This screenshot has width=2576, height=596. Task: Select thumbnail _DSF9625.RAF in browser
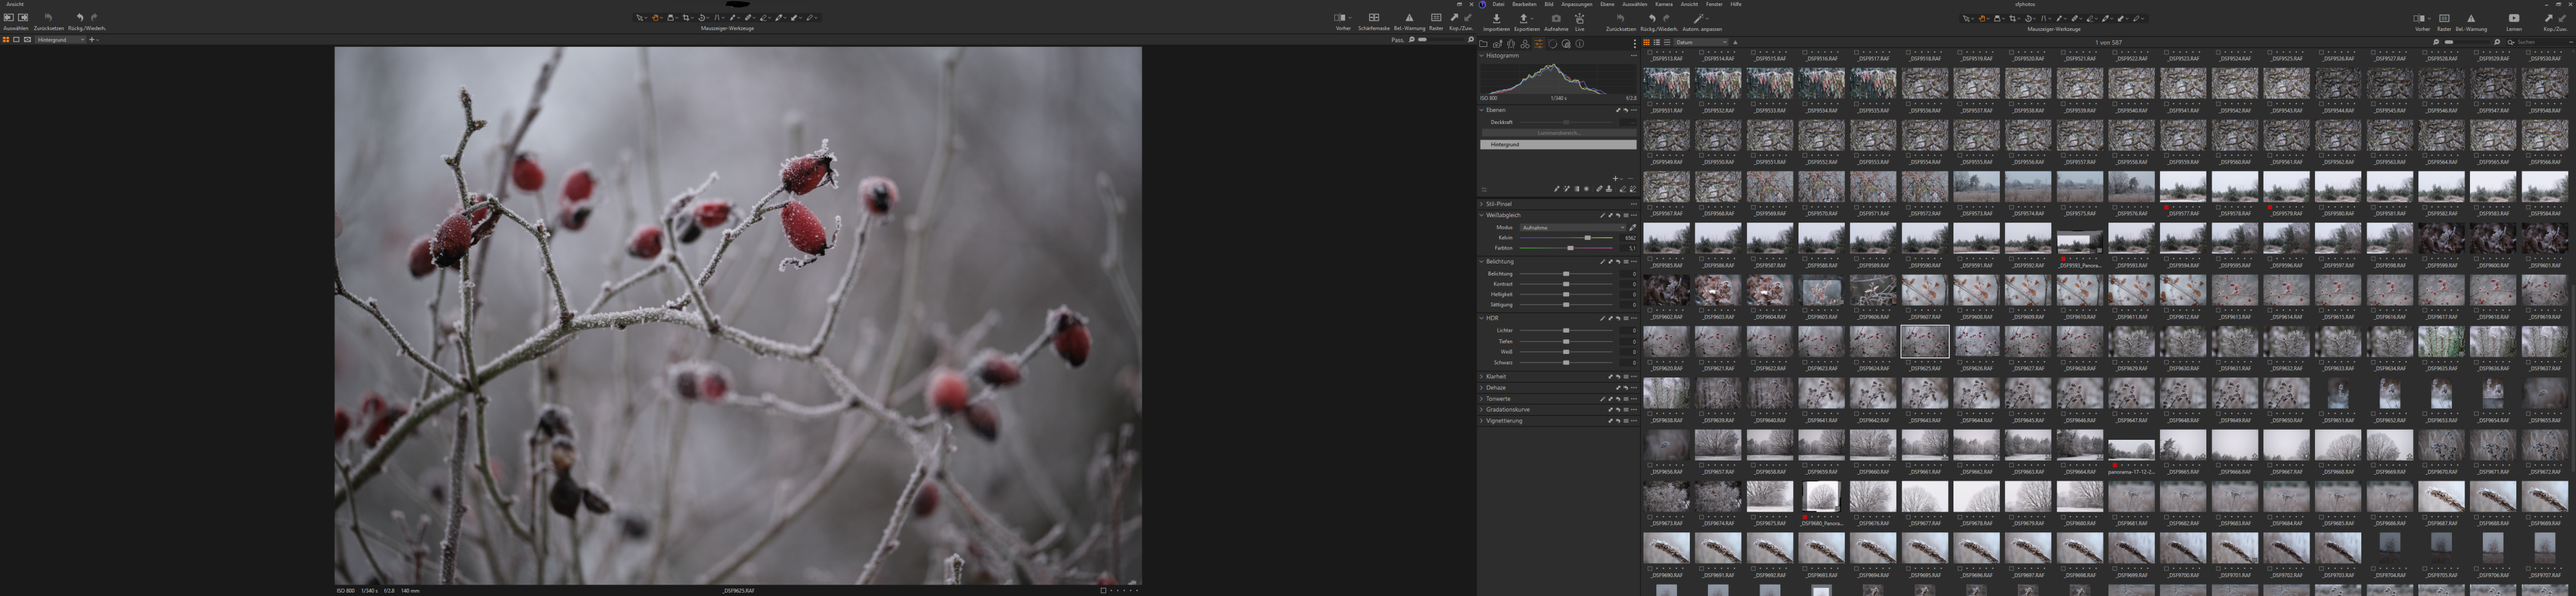click(1925, 341)
